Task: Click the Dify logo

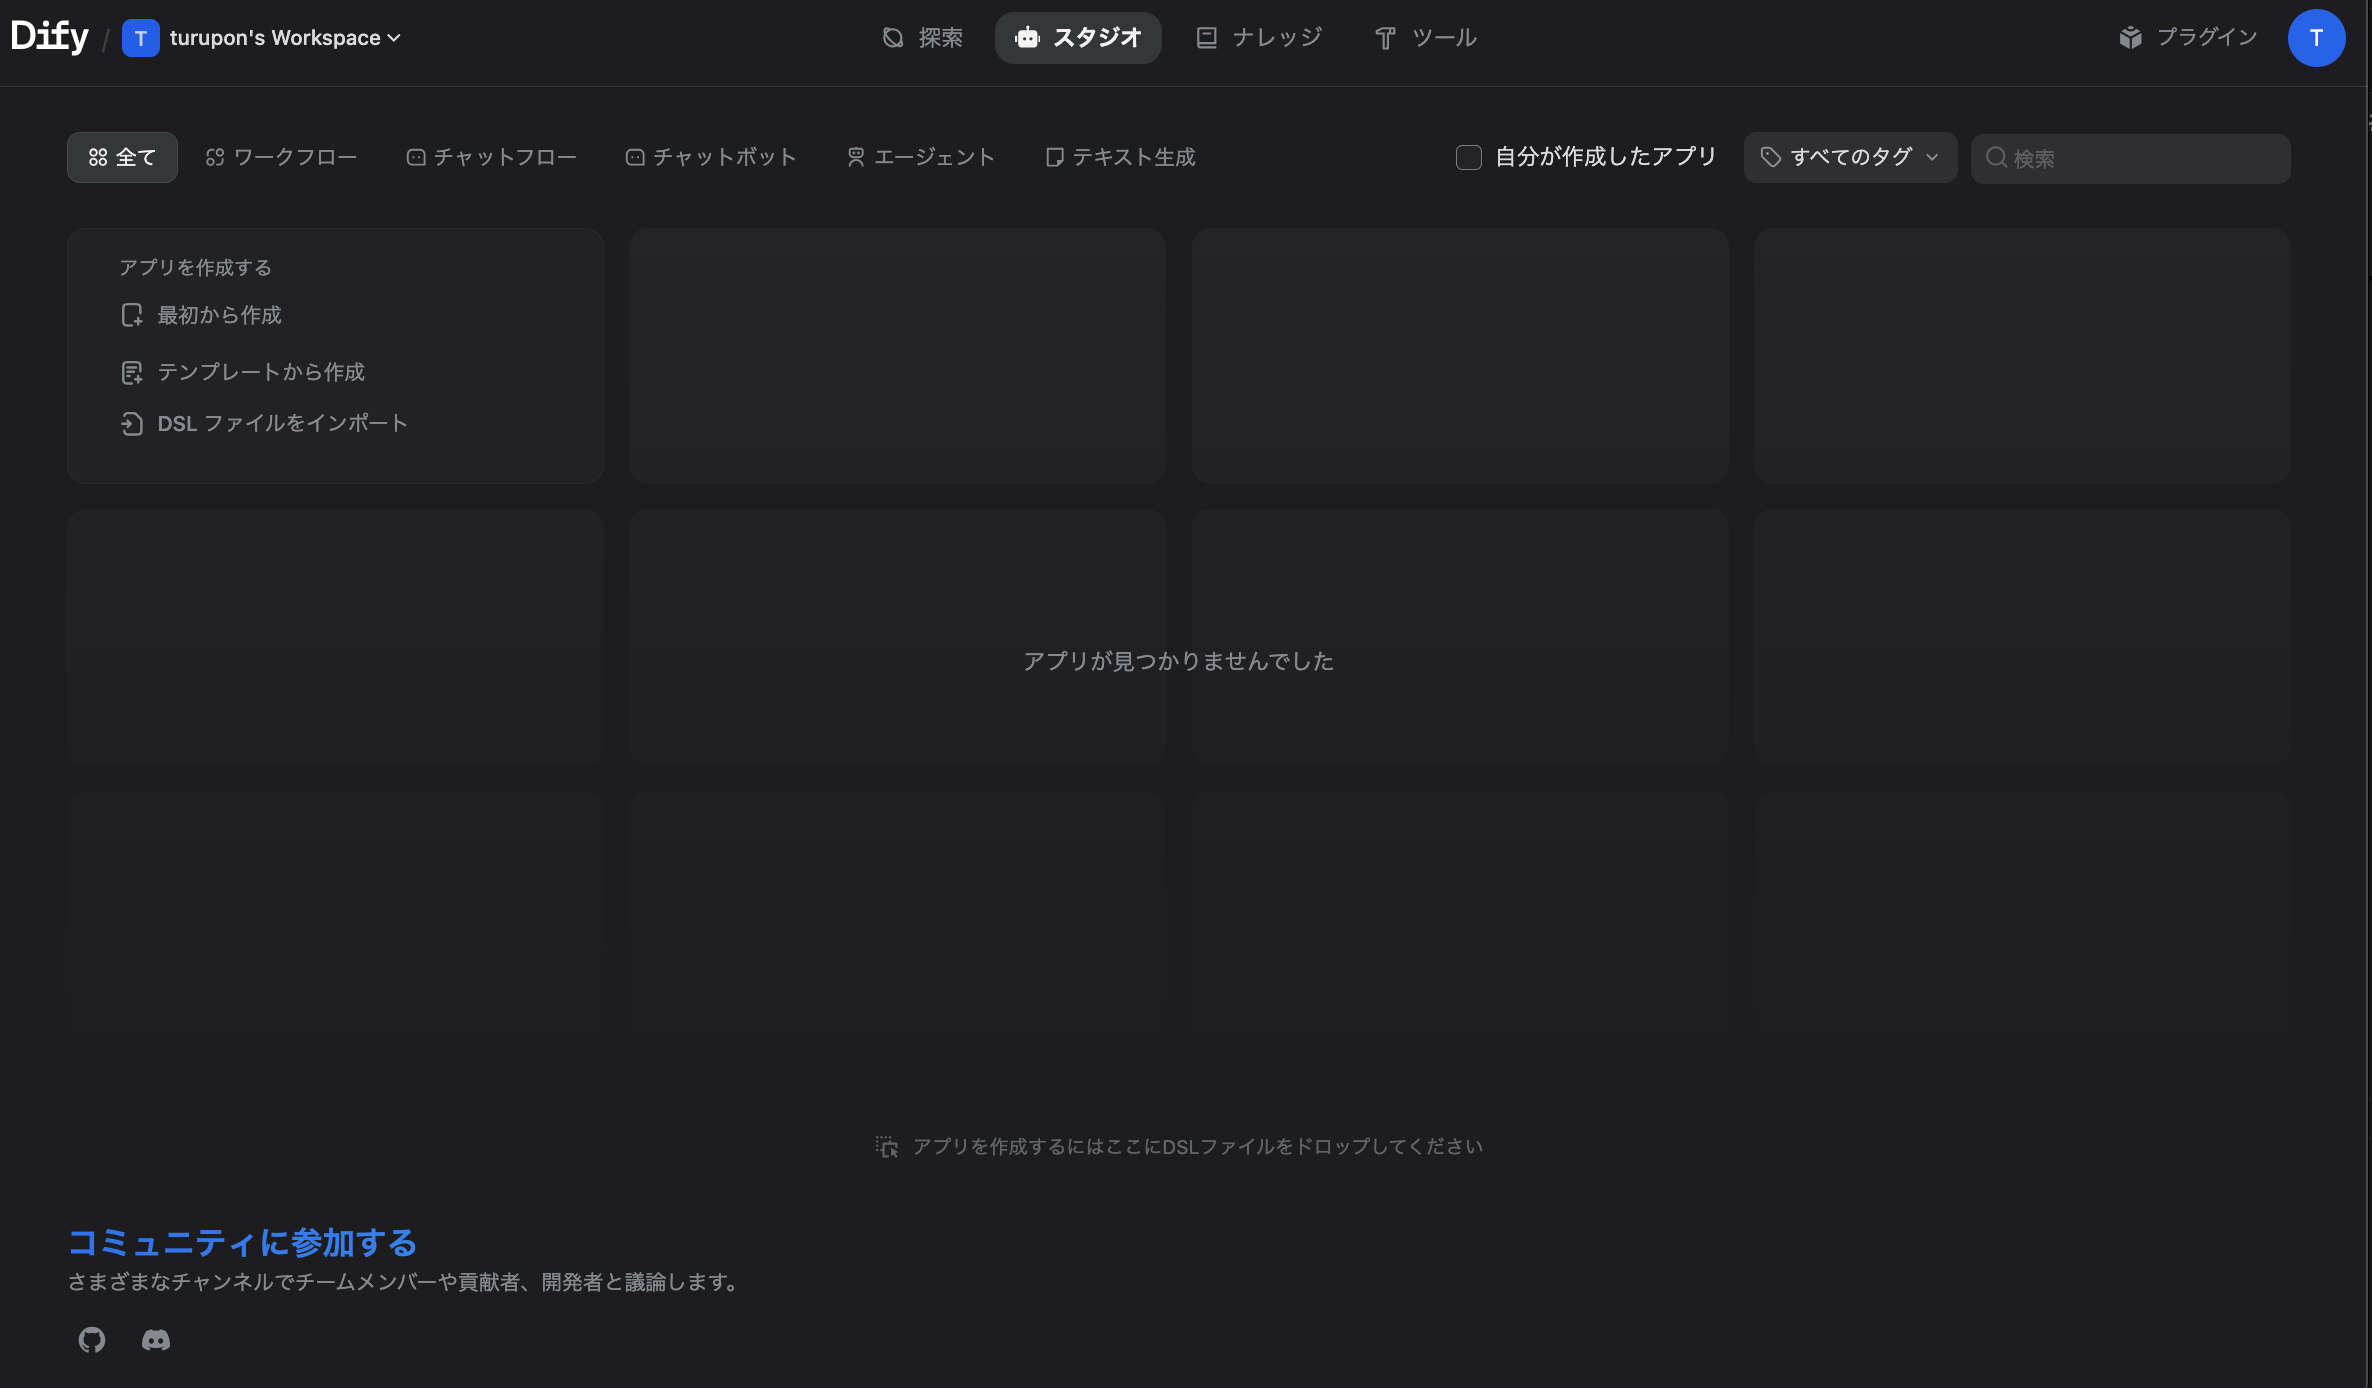Action: click(50, 35)
